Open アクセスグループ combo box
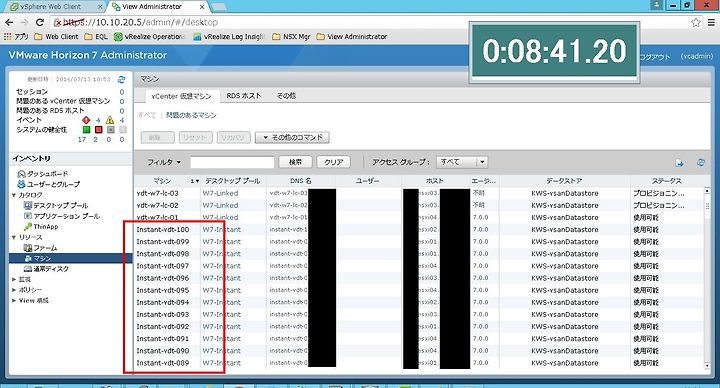This screenshot has width=720, height=388. 461,162
